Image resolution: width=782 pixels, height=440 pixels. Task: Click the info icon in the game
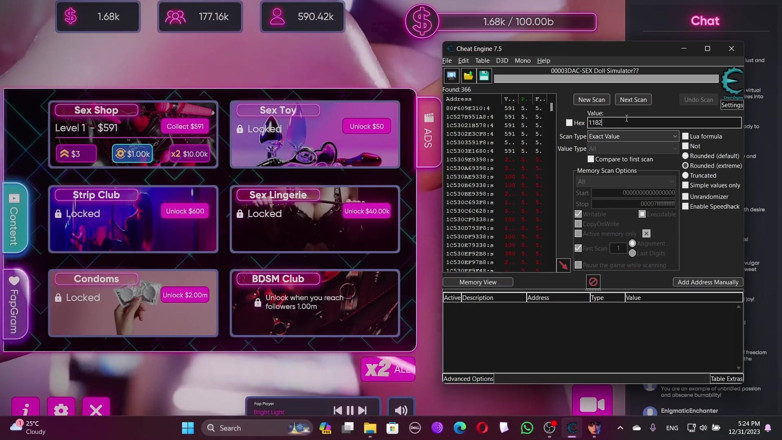coord(25,409)
